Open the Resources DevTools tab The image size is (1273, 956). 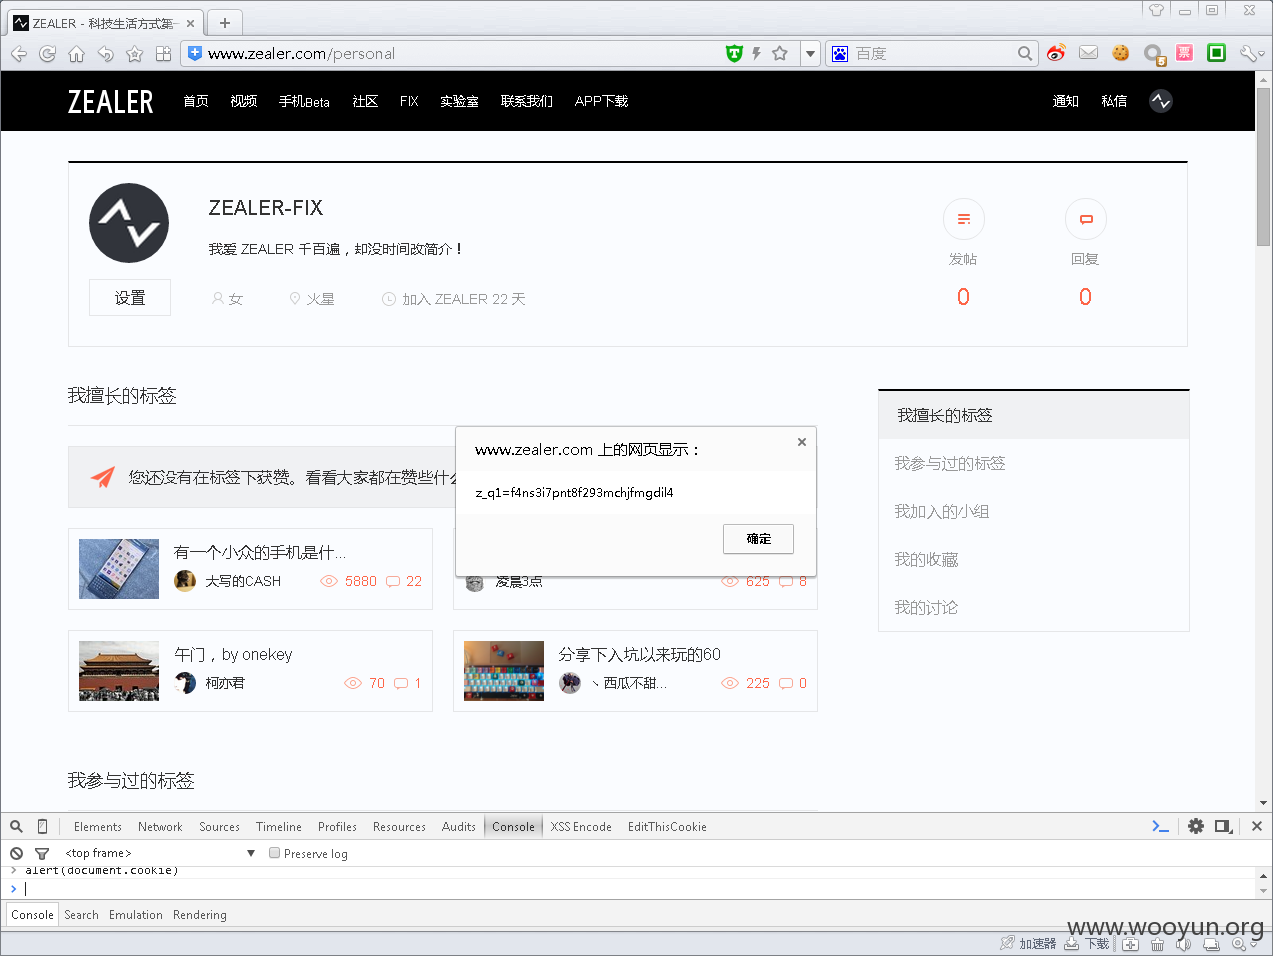[x=399, y=827]
